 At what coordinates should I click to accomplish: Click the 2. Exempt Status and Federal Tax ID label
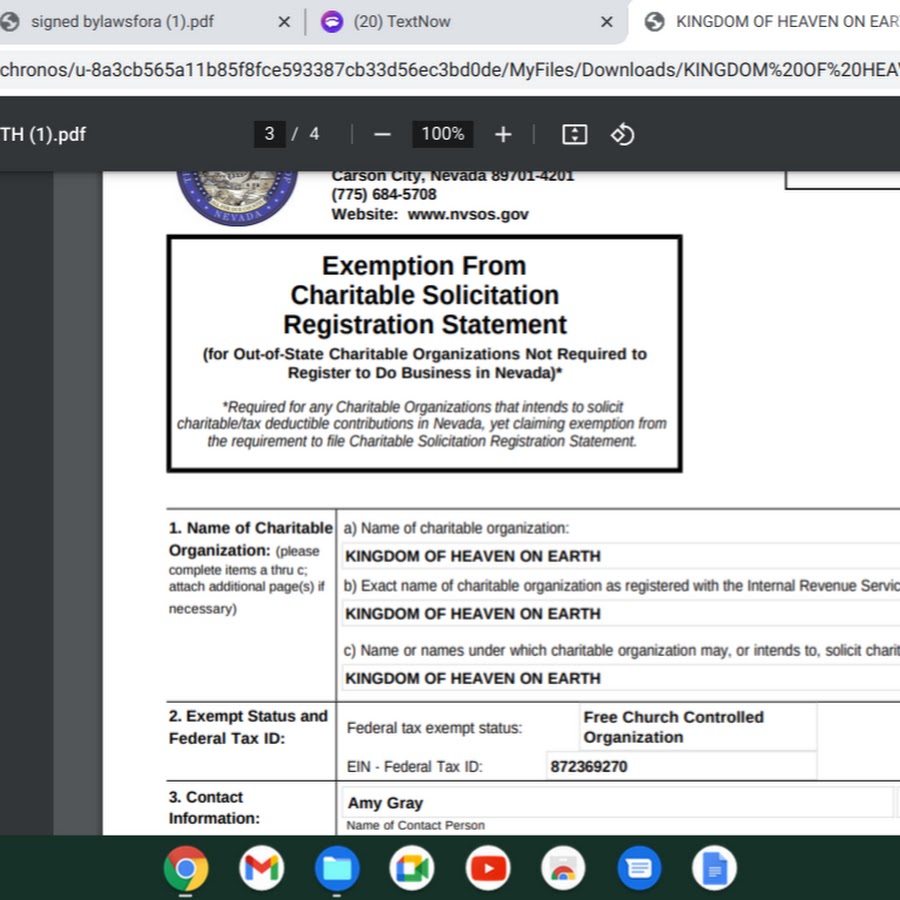tap(248, 727)
